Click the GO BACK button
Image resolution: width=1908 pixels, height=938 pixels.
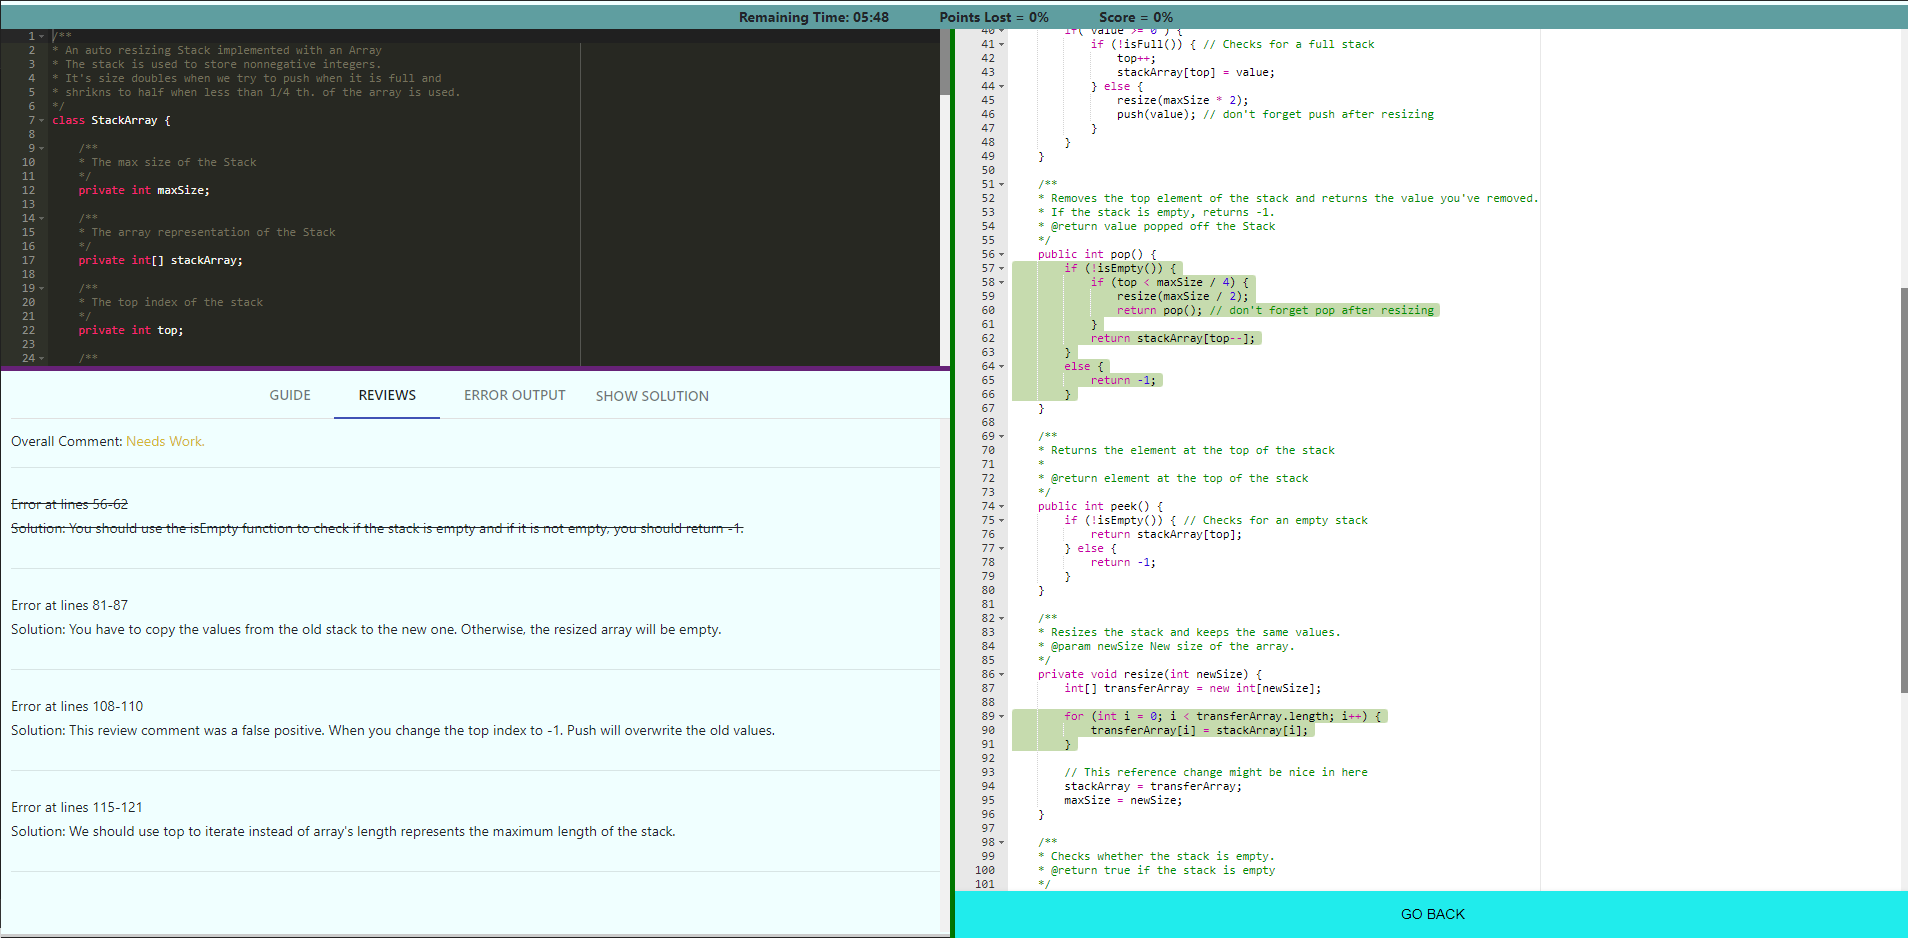(1432, 914)
